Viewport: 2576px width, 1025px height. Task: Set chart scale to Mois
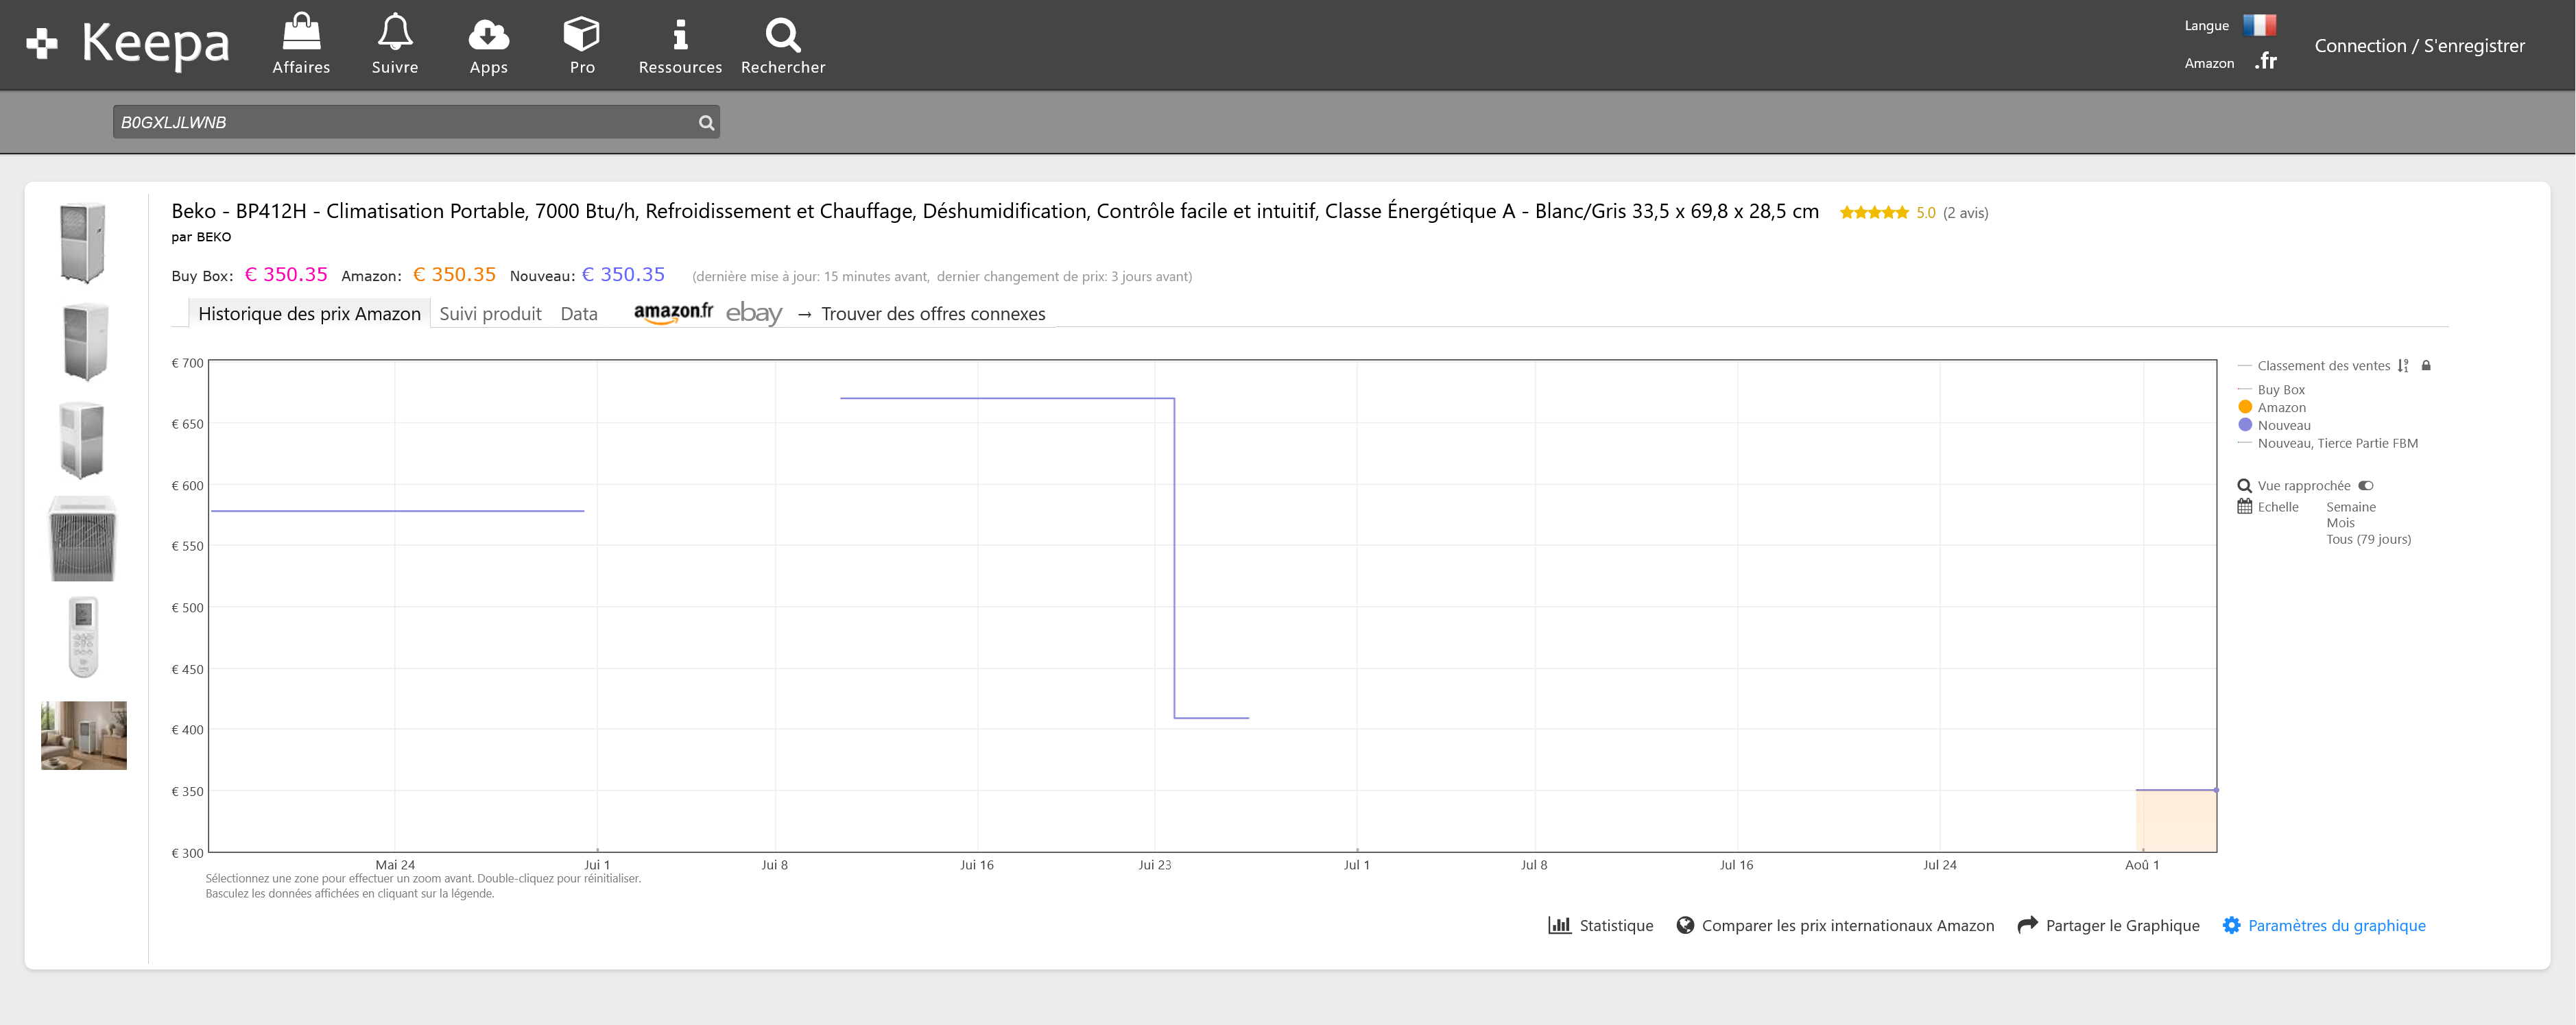[2340, 523]
